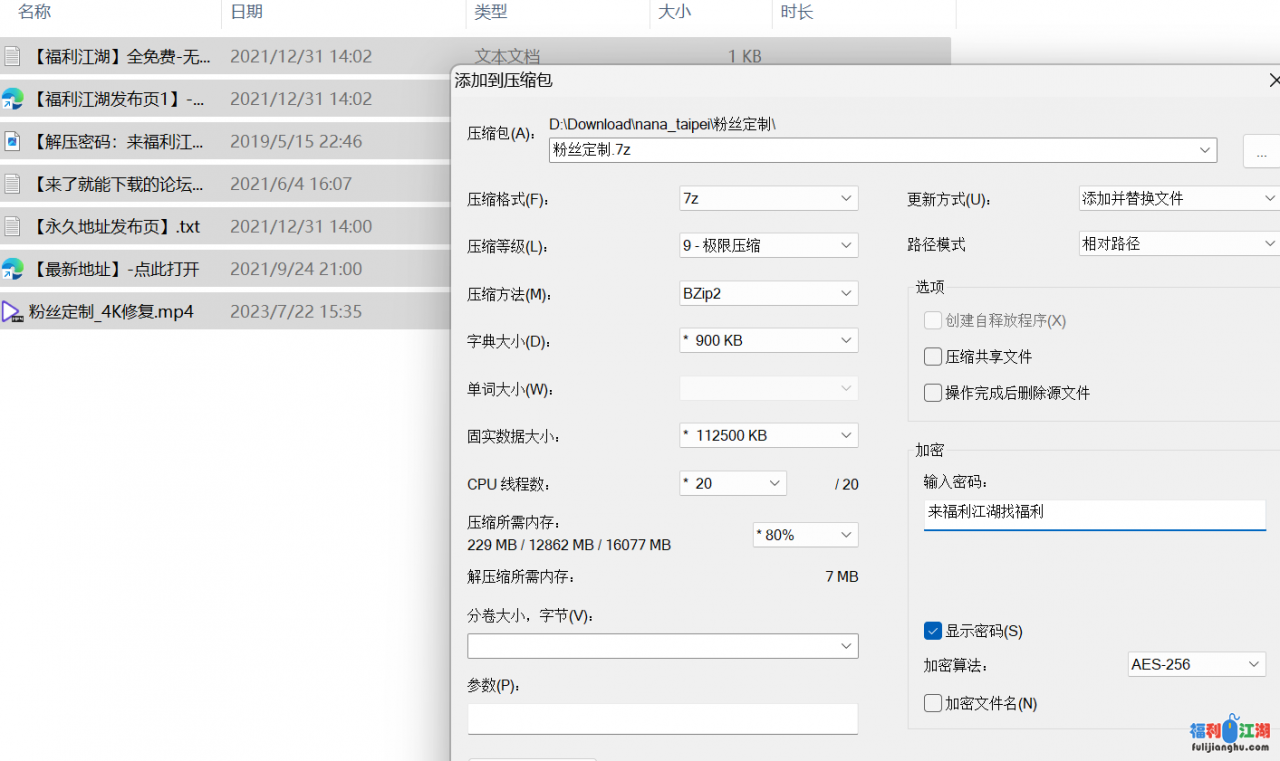1280x761 pixels.
Task: Select the video icon of 粉丝定制_4K修复.mp4
Action: point(12,311)
